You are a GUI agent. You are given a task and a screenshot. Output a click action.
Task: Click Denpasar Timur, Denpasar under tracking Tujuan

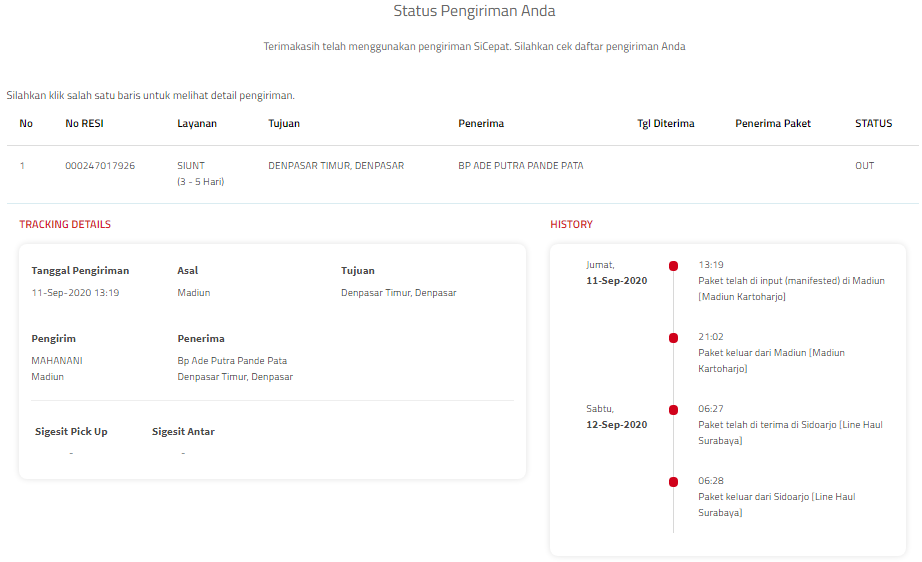click(399, 293)
